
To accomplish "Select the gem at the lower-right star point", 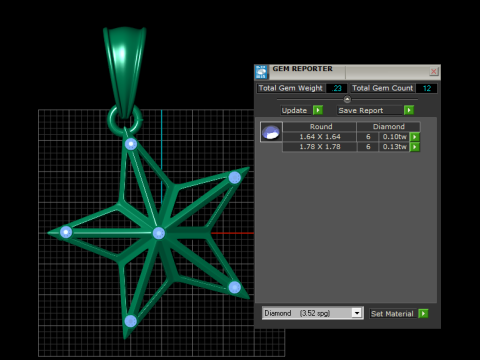I will (235, 287).
